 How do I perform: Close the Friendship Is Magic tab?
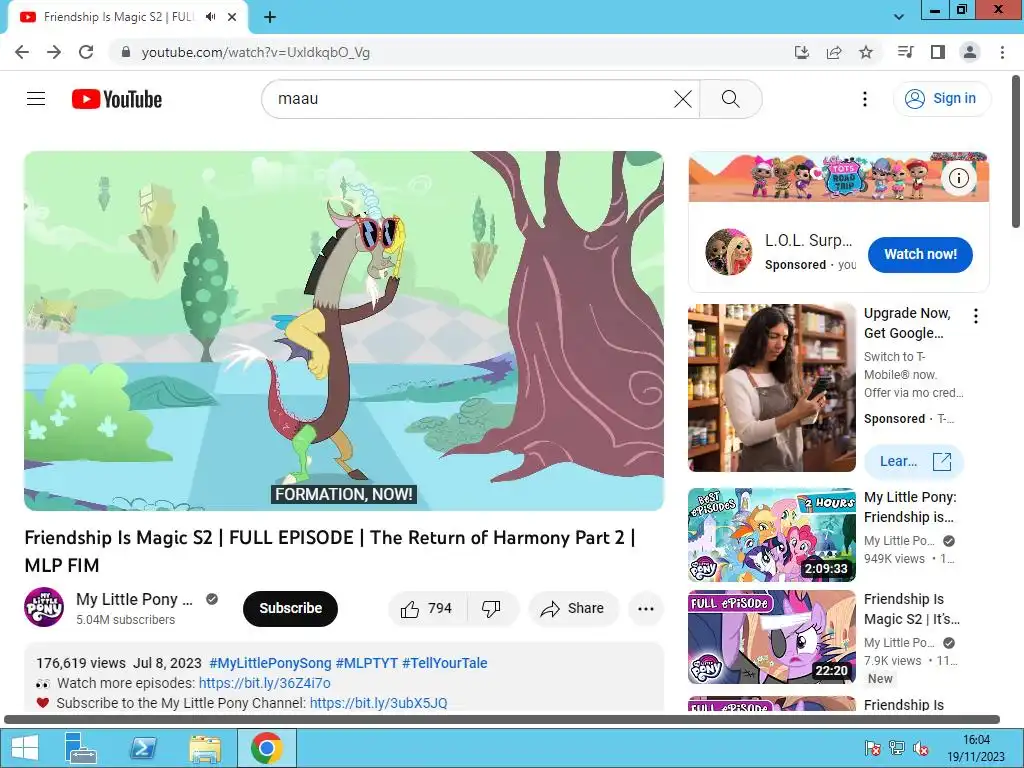tap(232, 17)
